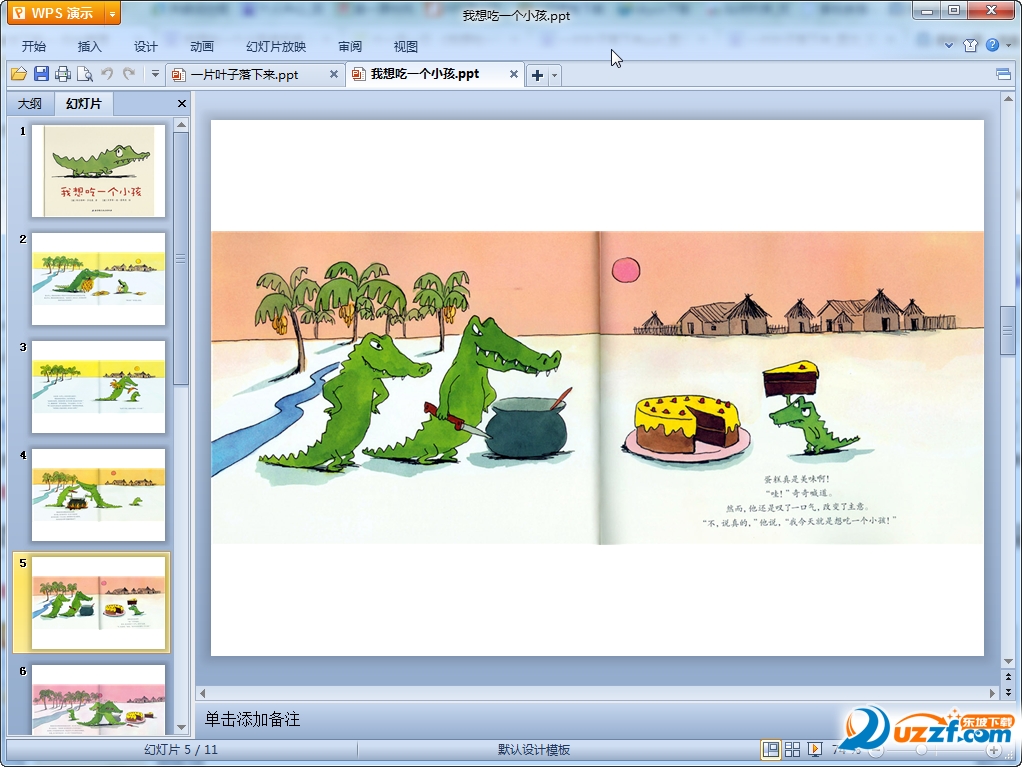Go to next slide with double-down arrow
This screenshot has height=767, width=1022.
(x=1008, y=691)
